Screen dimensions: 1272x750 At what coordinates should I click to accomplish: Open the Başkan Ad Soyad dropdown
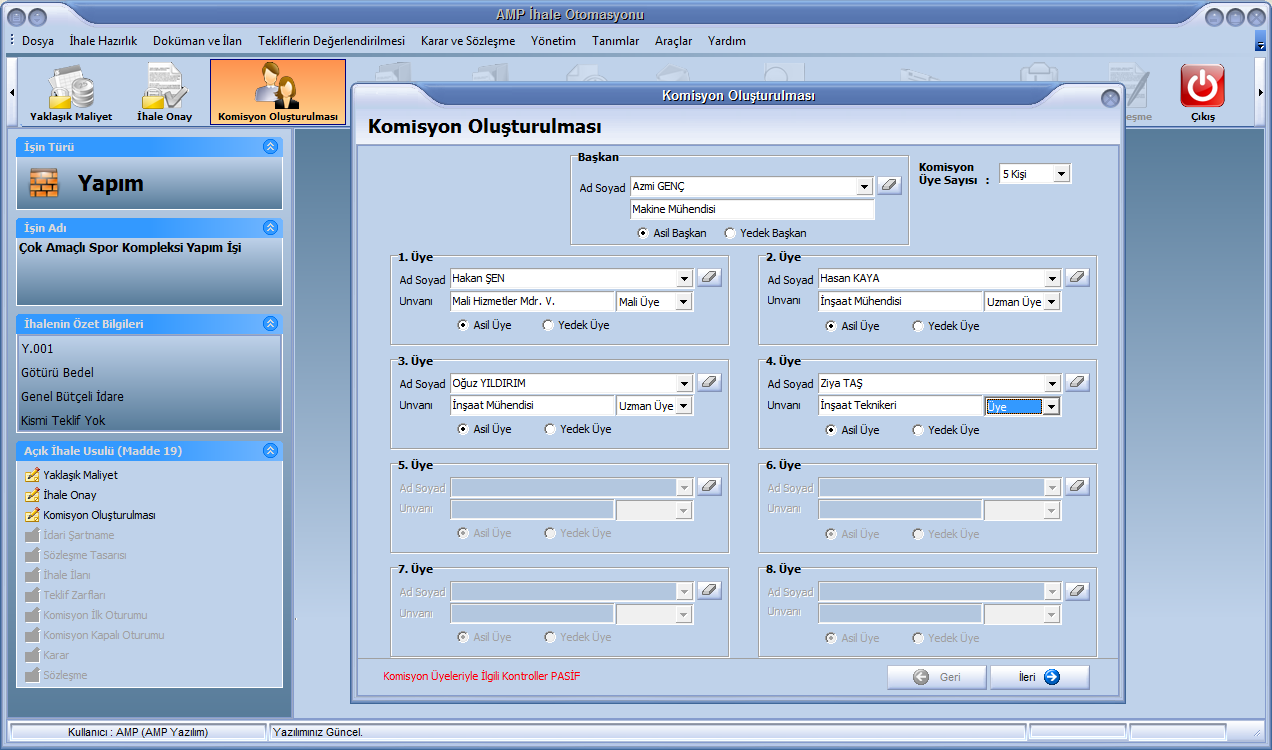click(864, 187)
